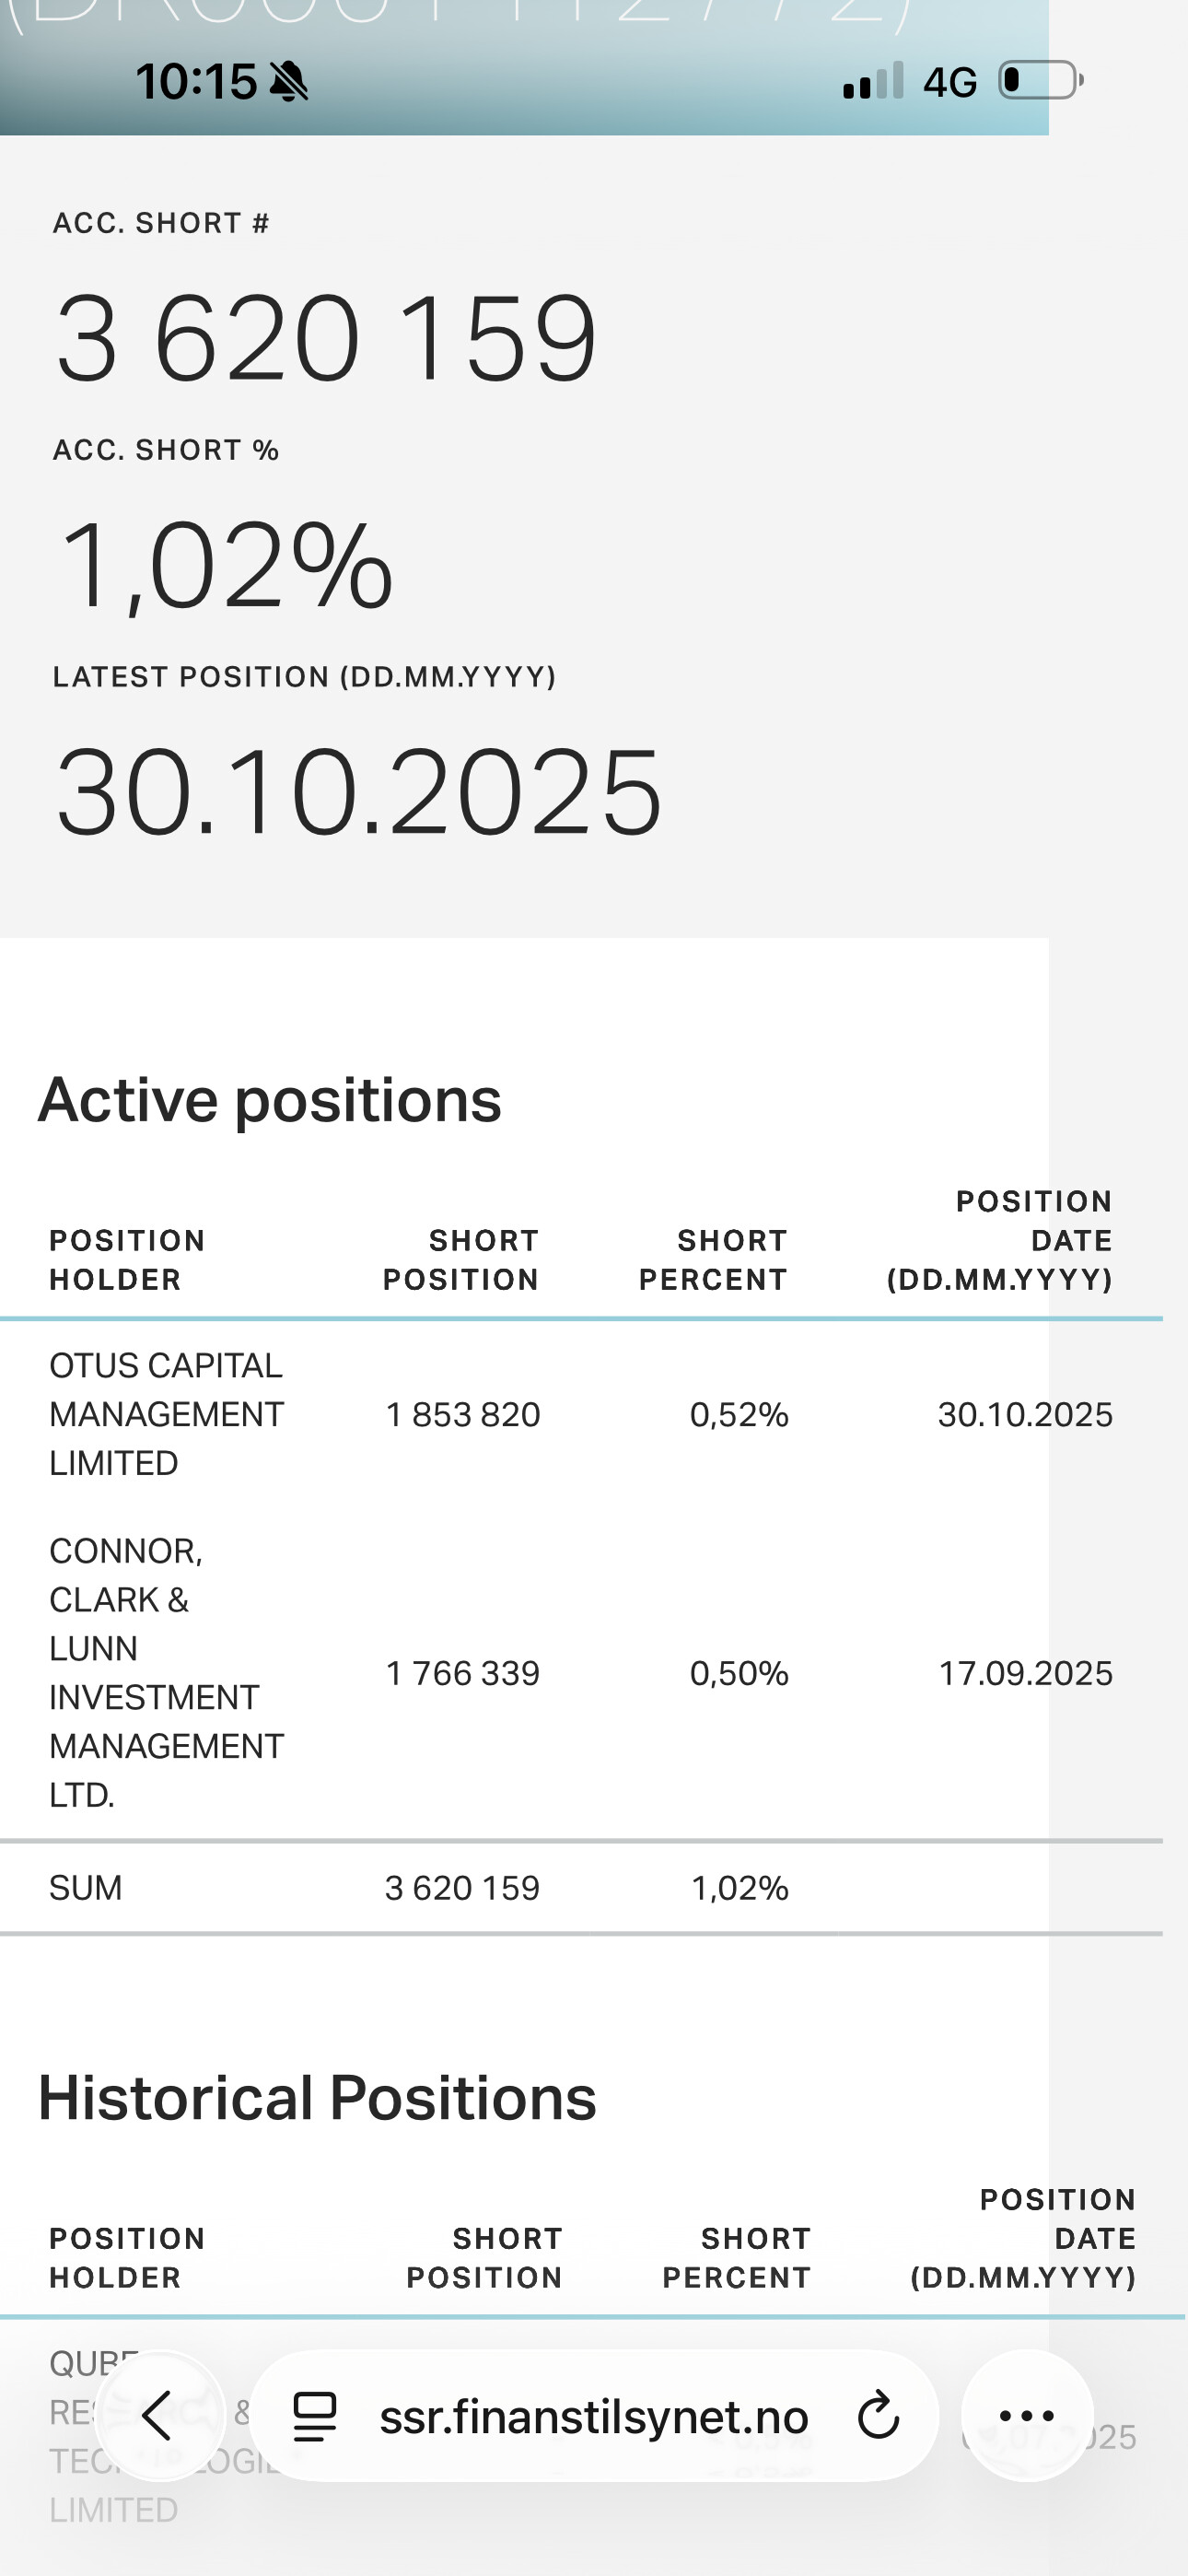Select the Otus Capital Management Limited row
Screen dimensions: 1188x2576
point(166,1414)
